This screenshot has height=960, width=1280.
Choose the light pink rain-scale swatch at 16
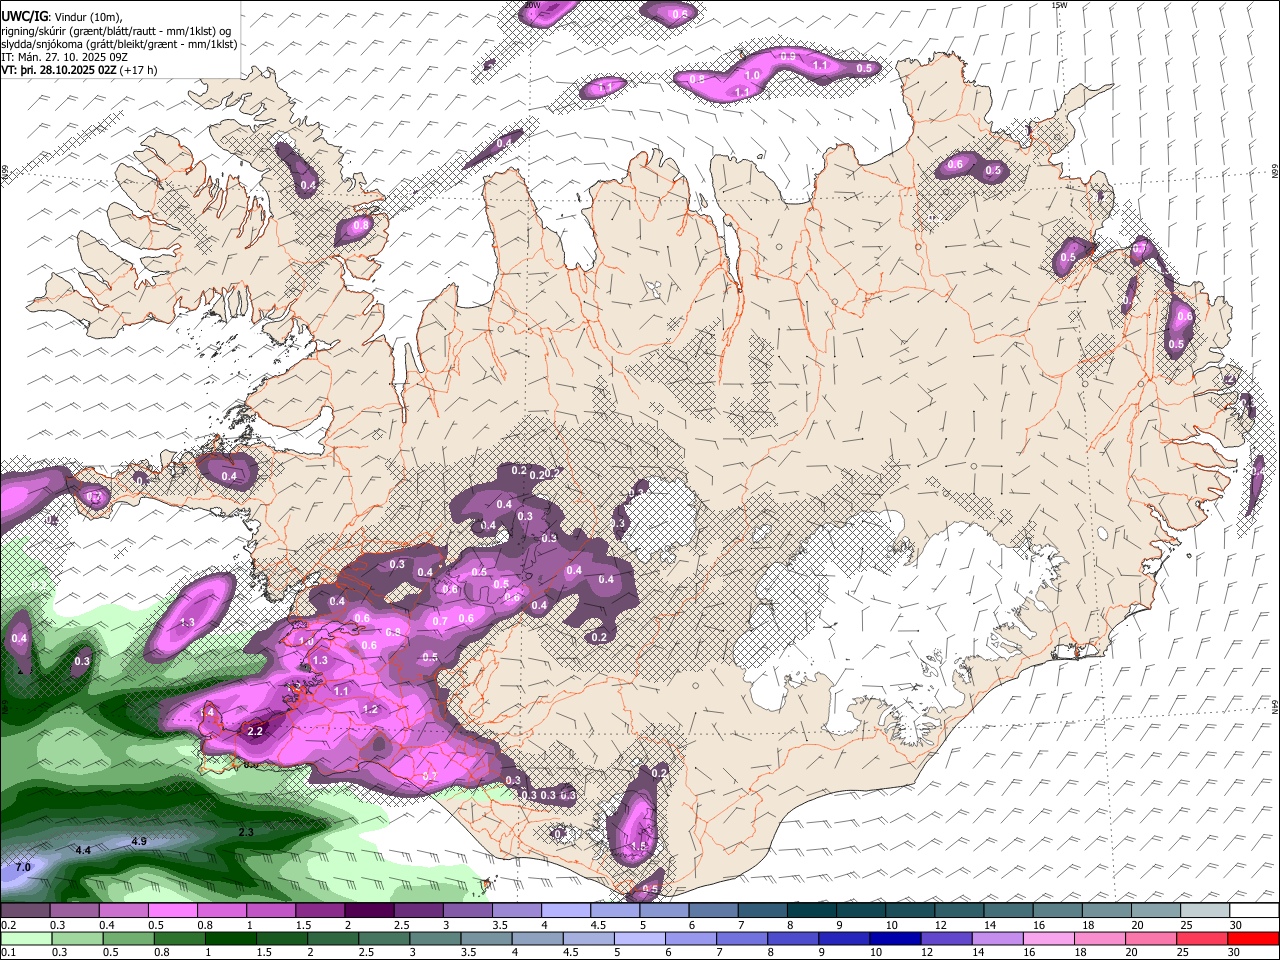pos(1049,938)
